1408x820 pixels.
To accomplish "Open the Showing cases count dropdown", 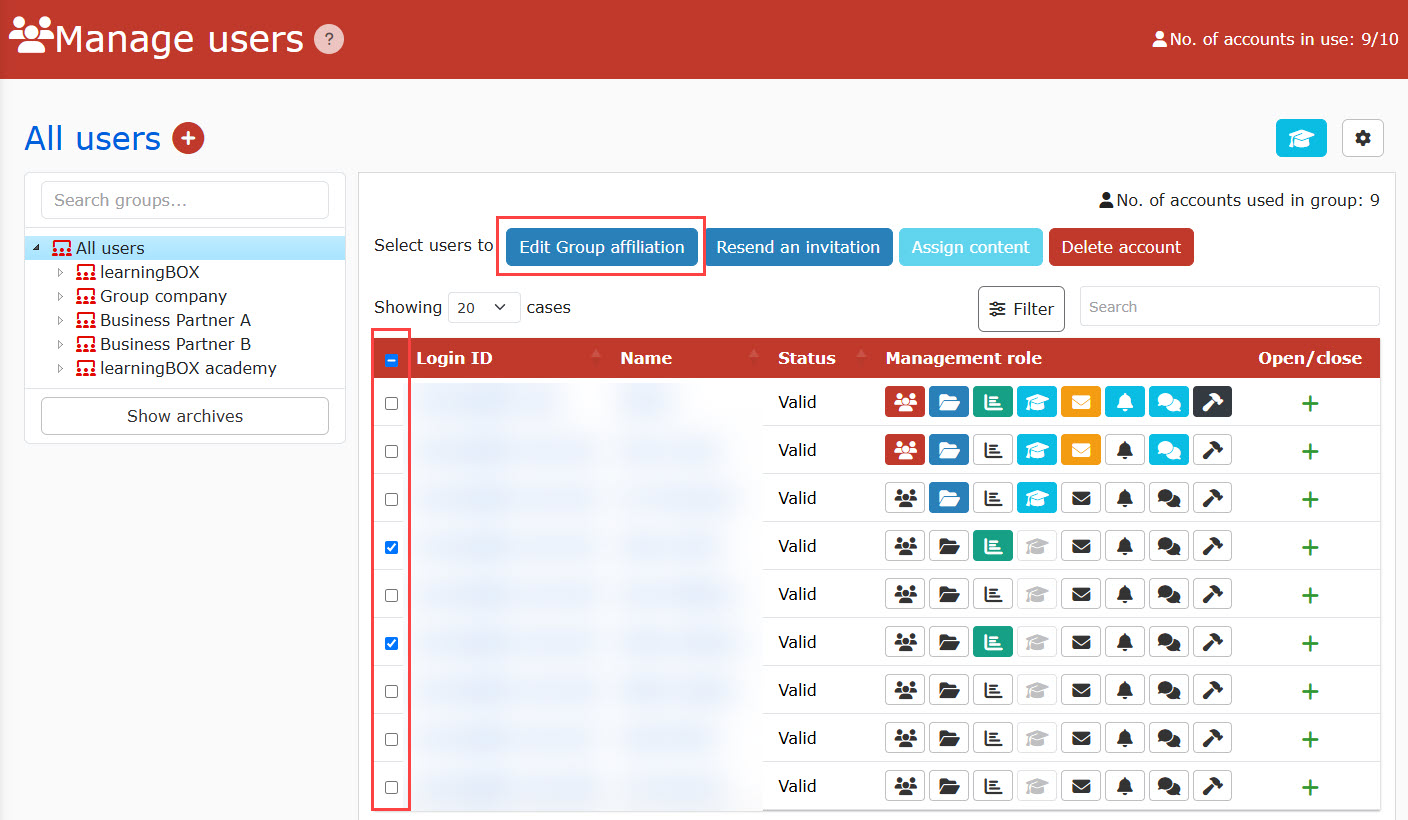I will pyautogui.click(x=484, y=308).
